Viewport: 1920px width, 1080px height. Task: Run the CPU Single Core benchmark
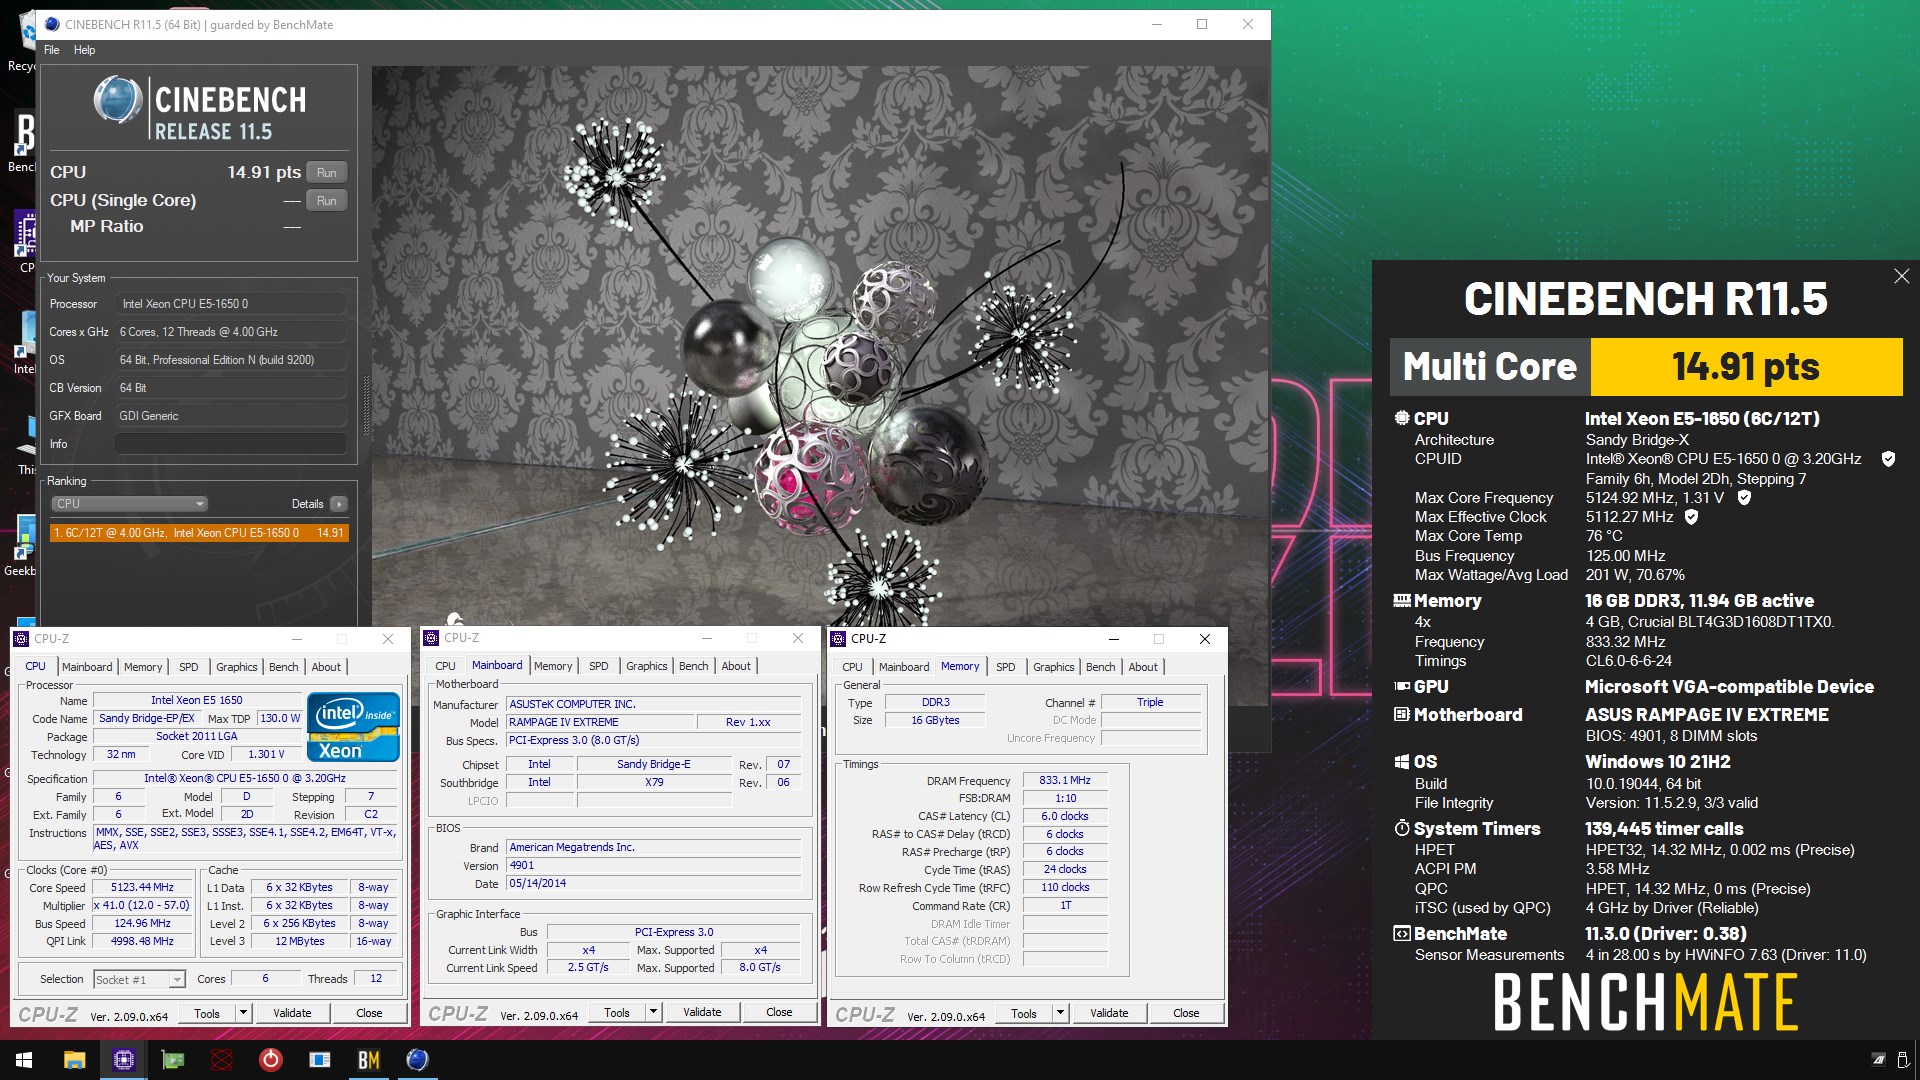[x=327, y=201]
